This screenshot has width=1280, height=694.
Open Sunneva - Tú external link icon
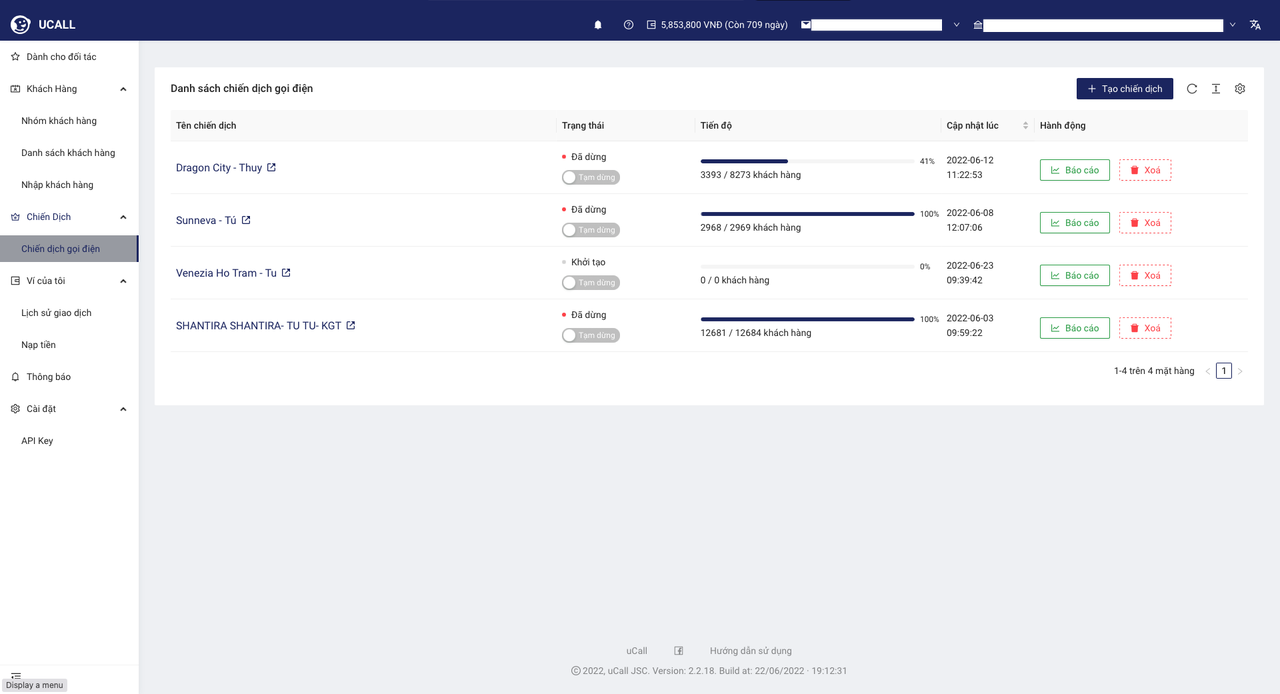point(246,220)
